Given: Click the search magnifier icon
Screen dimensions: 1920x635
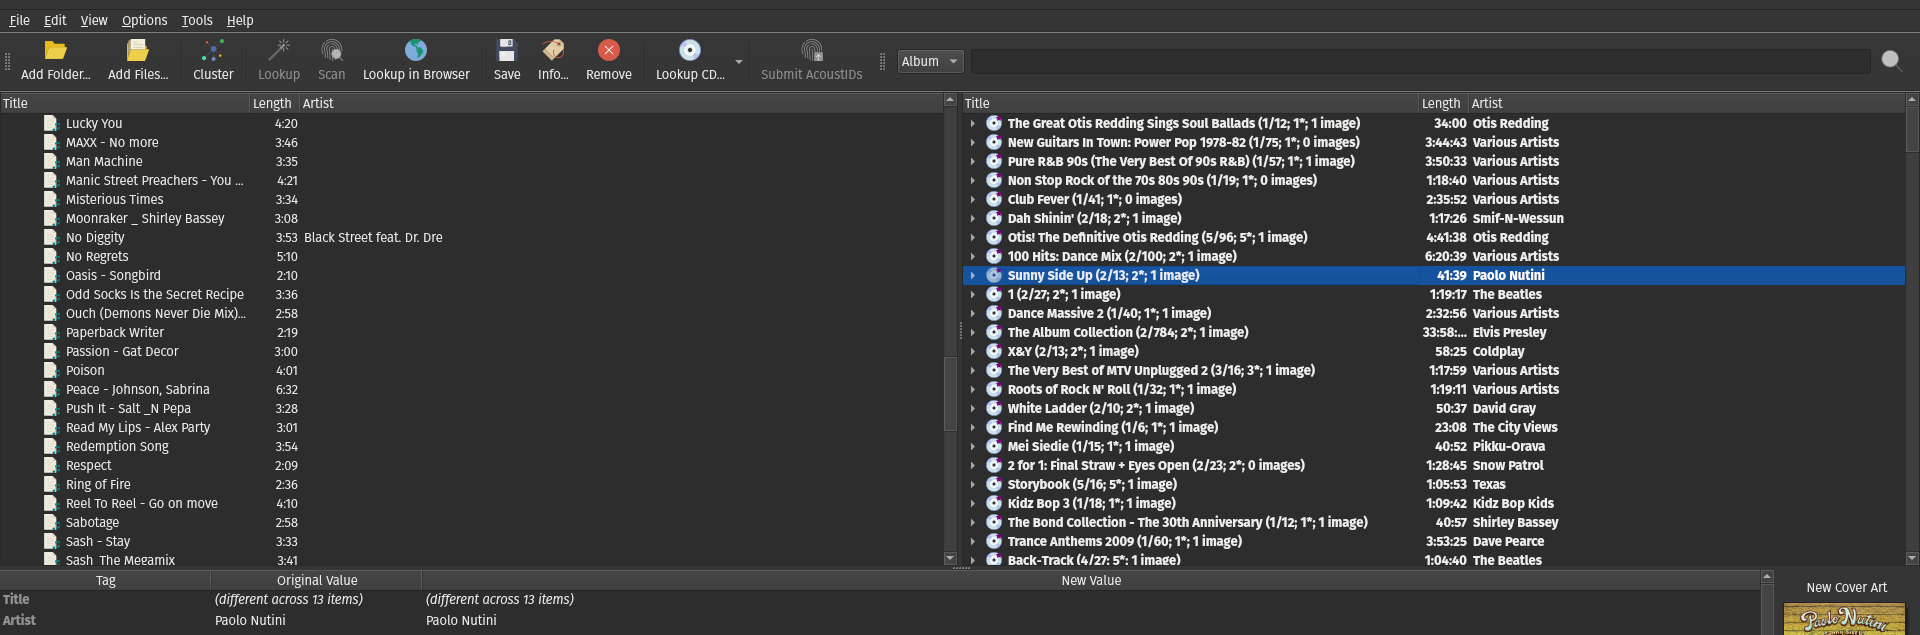Looking at the screenshot, I should pyautogui.click(x=1891, y=61).
